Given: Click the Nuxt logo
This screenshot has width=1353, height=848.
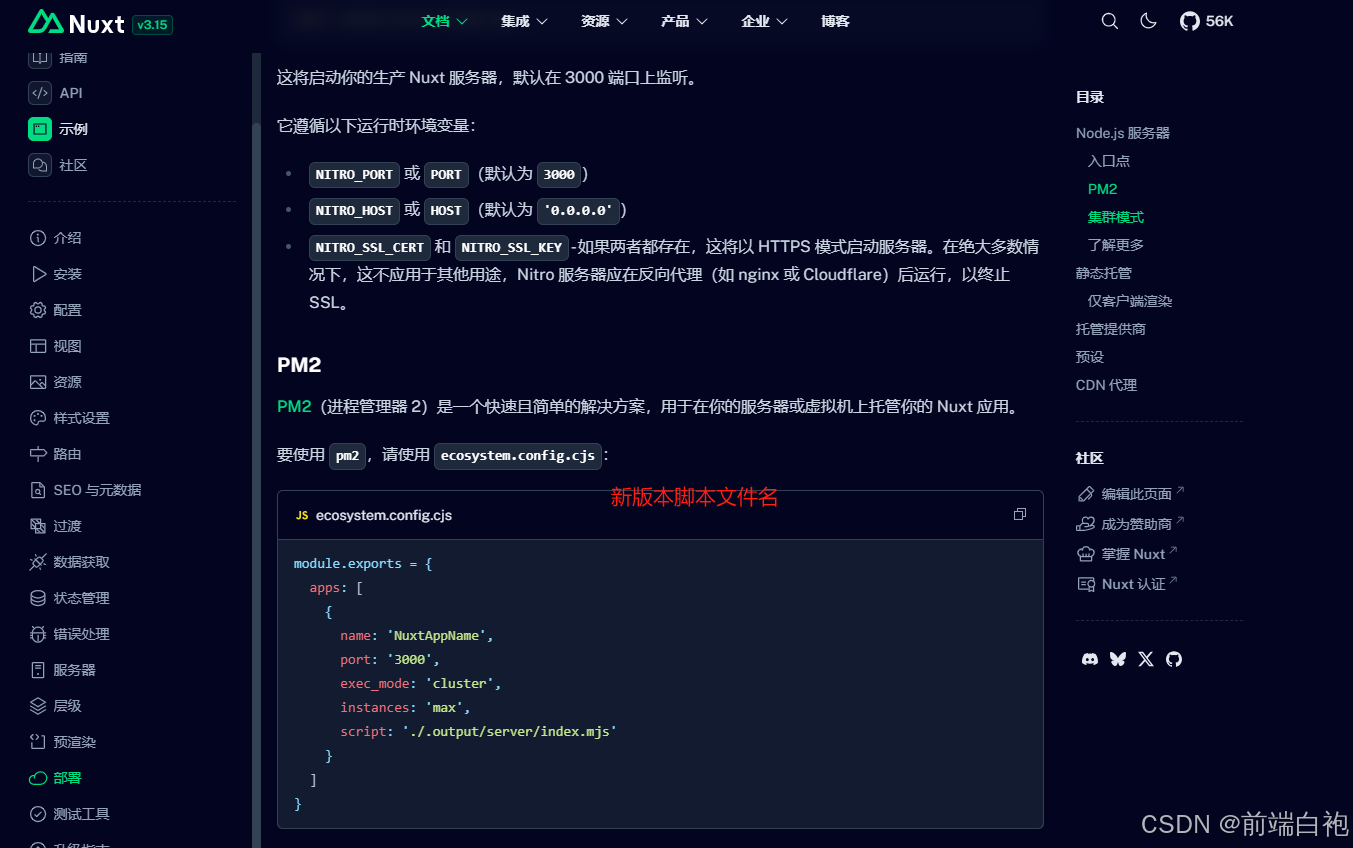Looking at the screenshot, I should click(76, 22).
